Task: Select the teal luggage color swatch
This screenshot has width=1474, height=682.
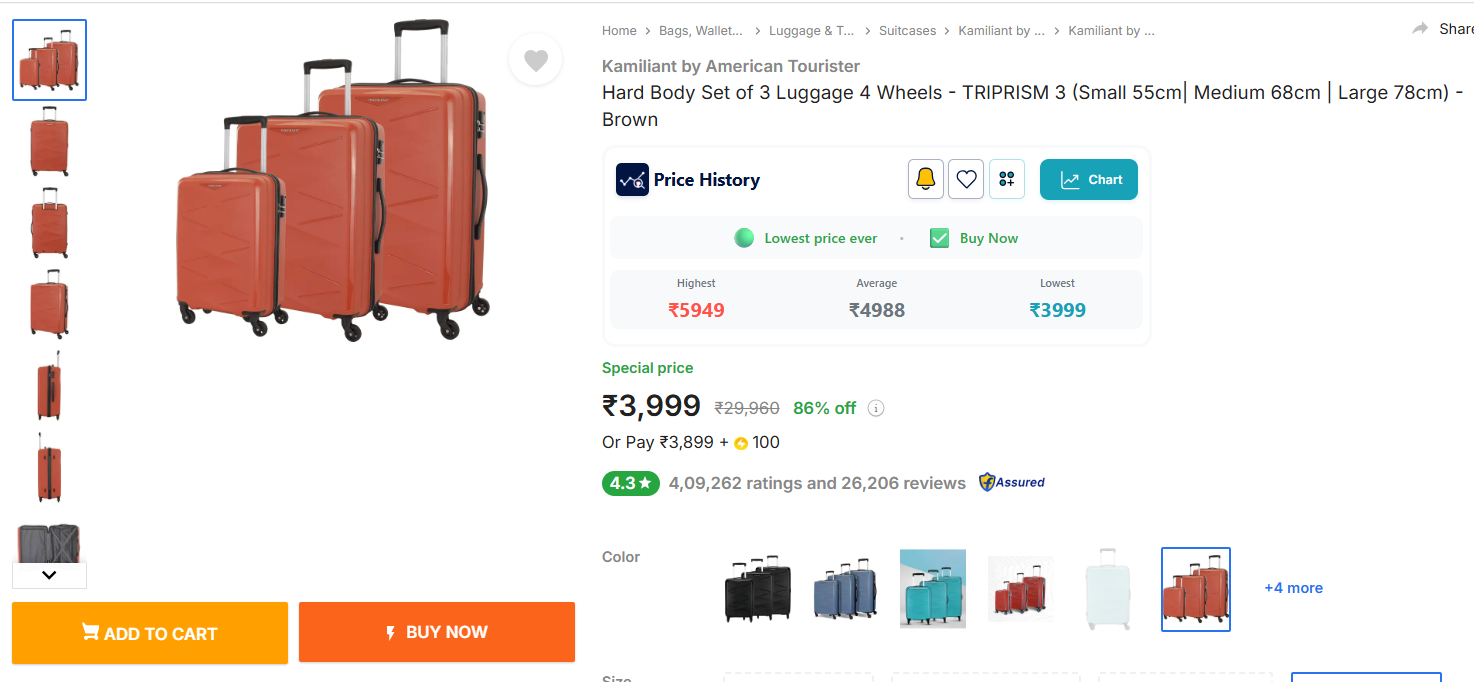Action: click(x=932, y=588)
